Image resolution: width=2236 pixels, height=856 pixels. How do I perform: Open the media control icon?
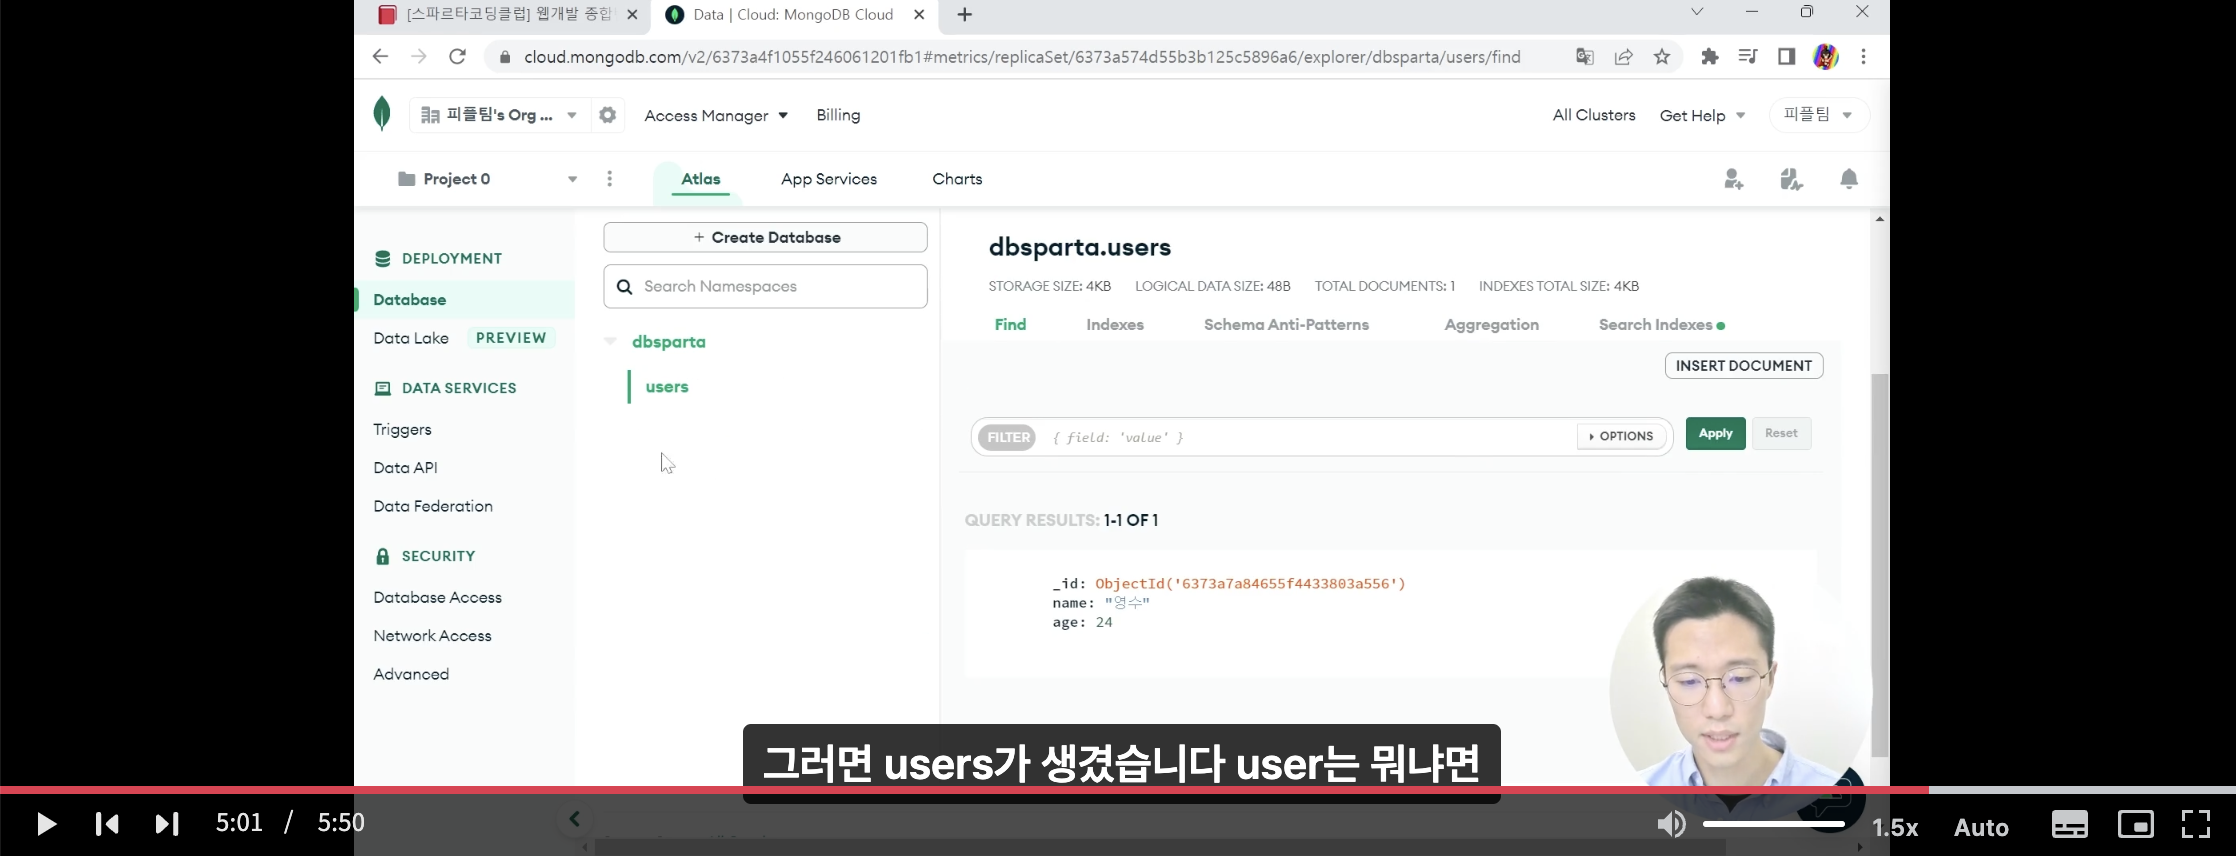(x=1748, y=57)
